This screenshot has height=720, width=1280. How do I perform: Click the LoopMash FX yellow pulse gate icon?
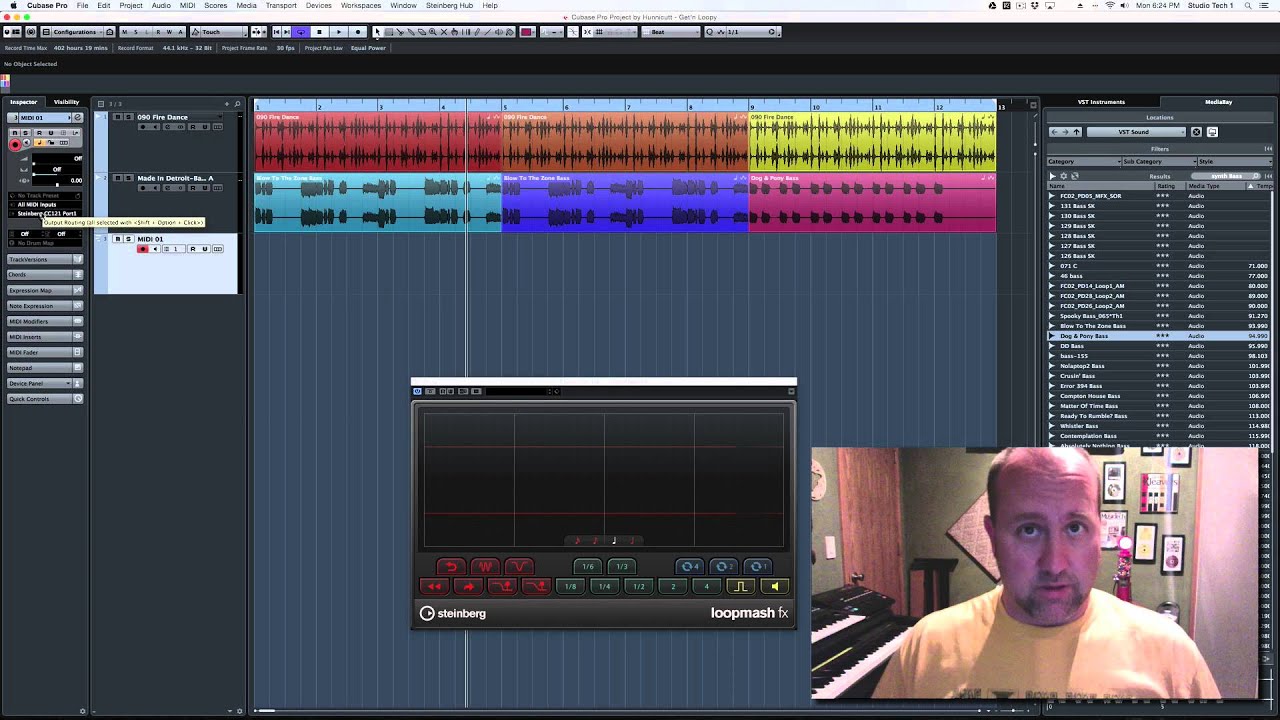[x=740, y=586]
